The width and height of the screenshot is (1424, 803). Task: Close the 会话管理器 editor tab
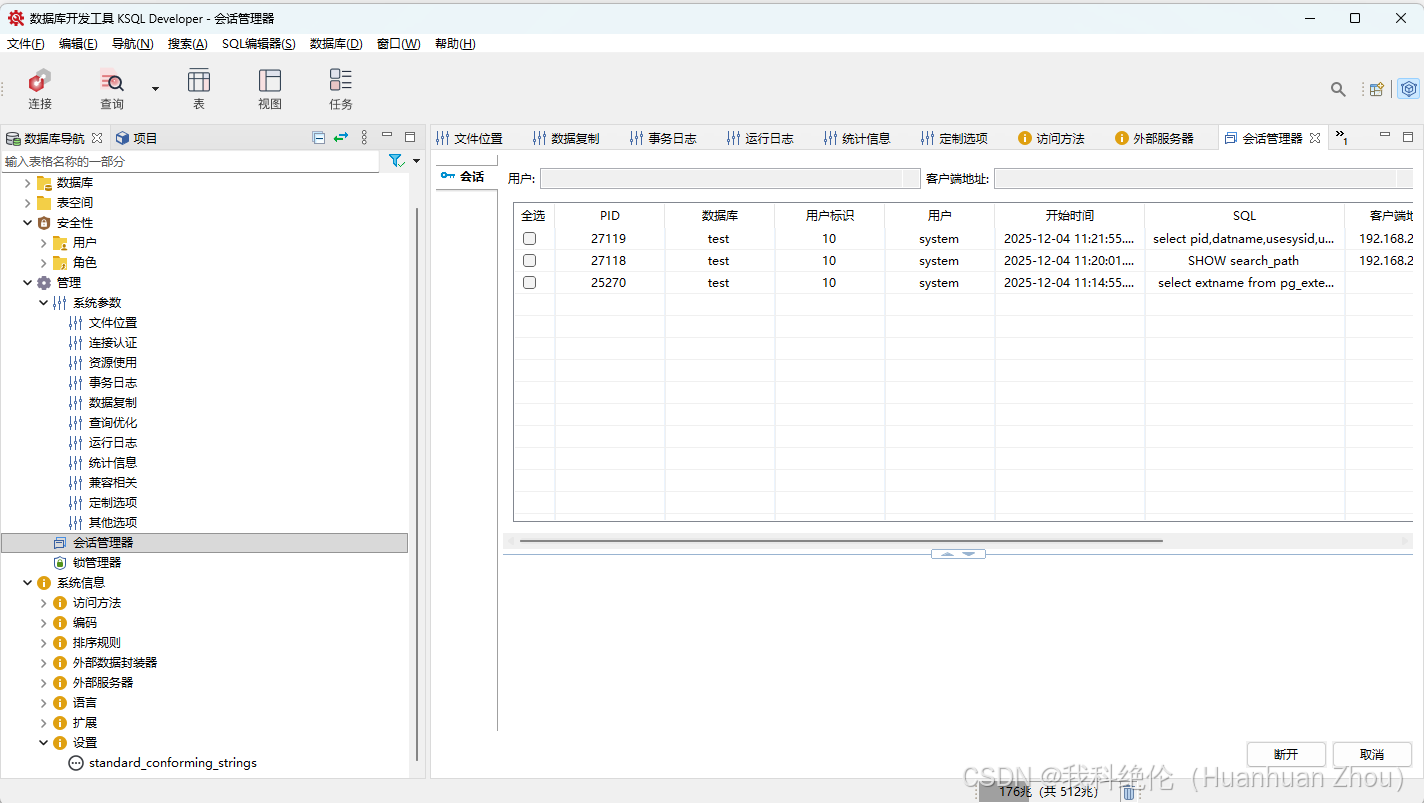click(1315, 138)
